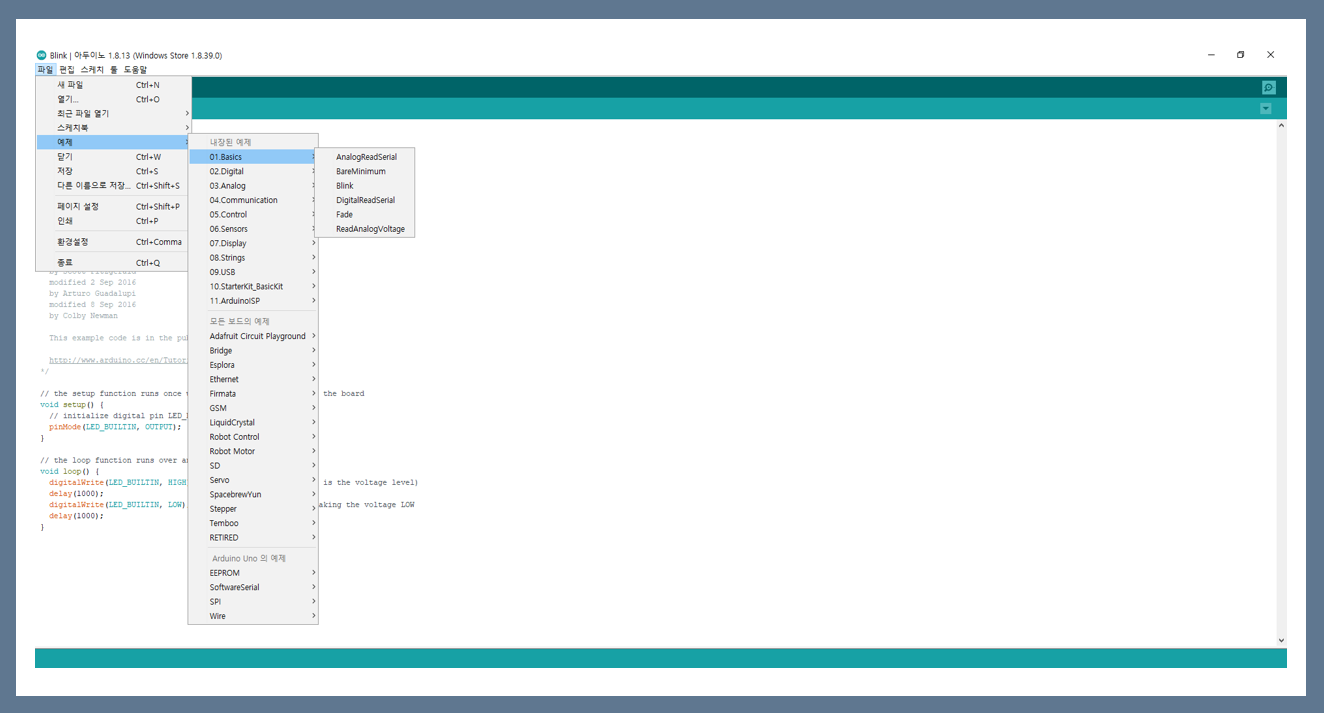Open the Fade example sketch

pos(365,214)
